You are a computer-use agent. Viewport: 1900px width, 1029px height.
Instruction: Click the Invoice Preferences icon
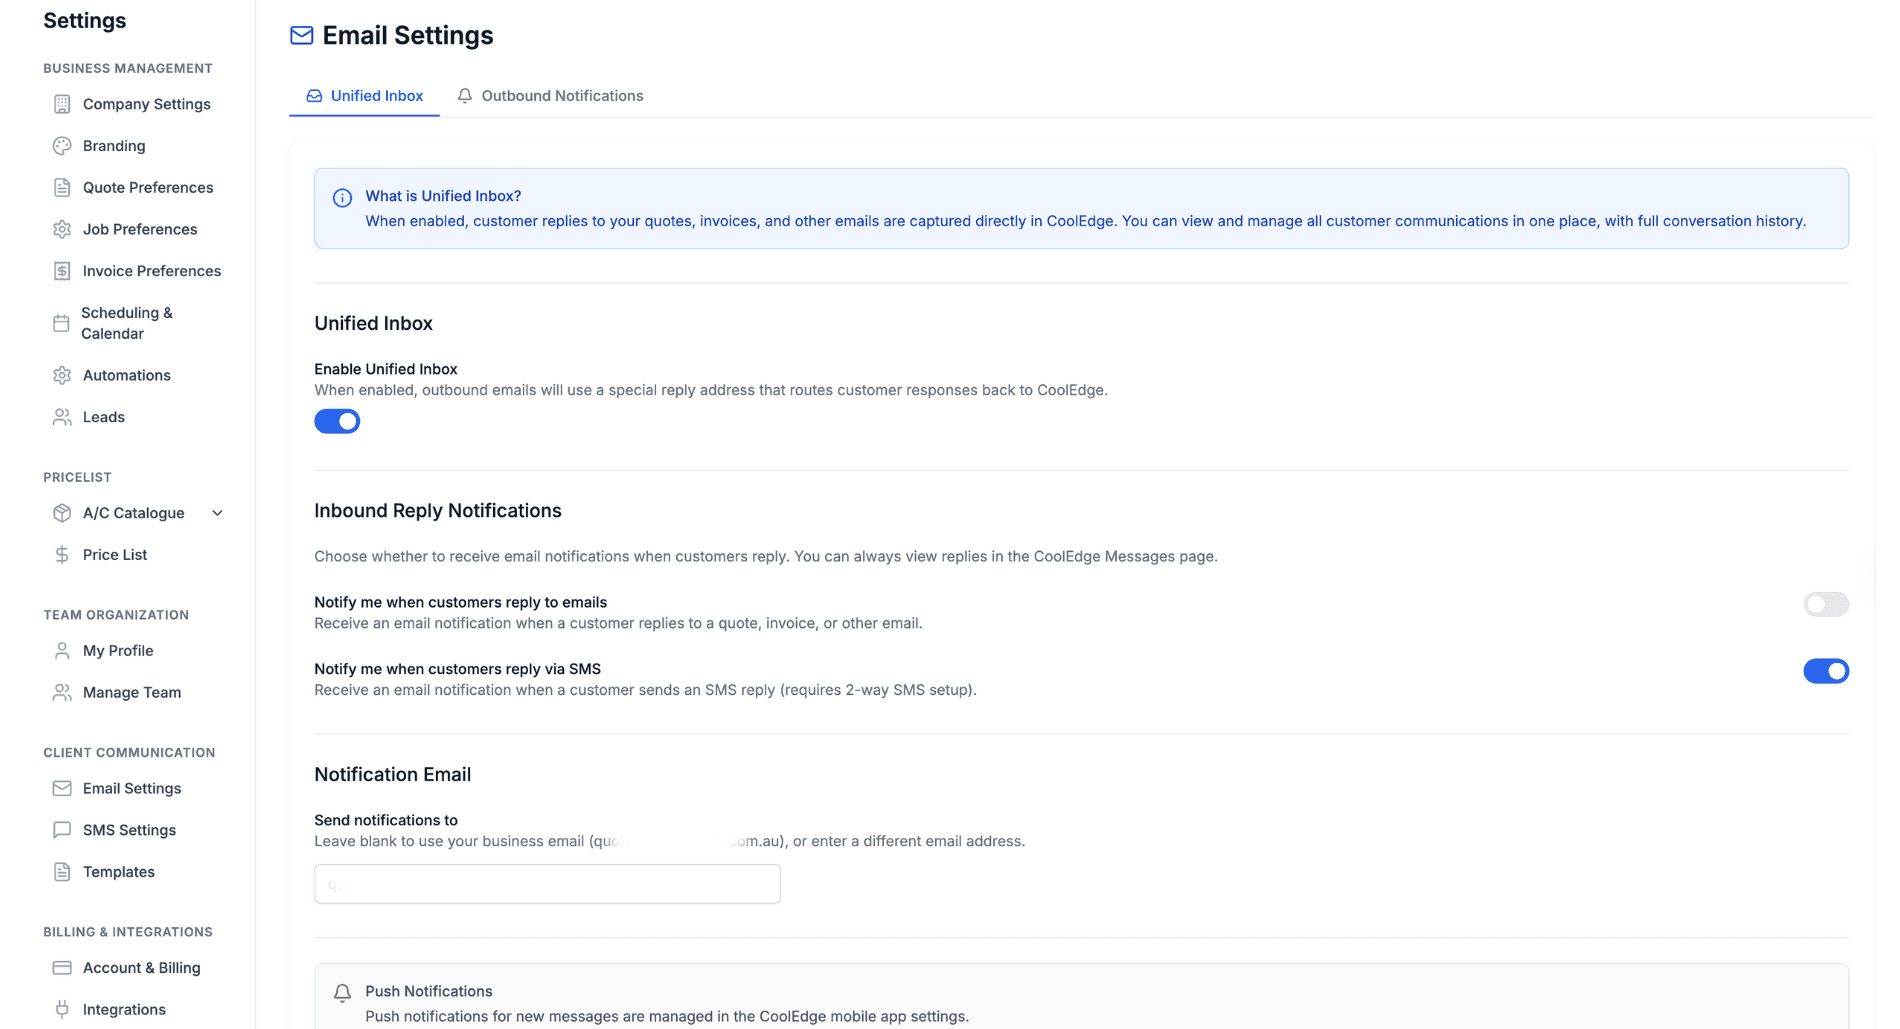click(x=61, y=270)
